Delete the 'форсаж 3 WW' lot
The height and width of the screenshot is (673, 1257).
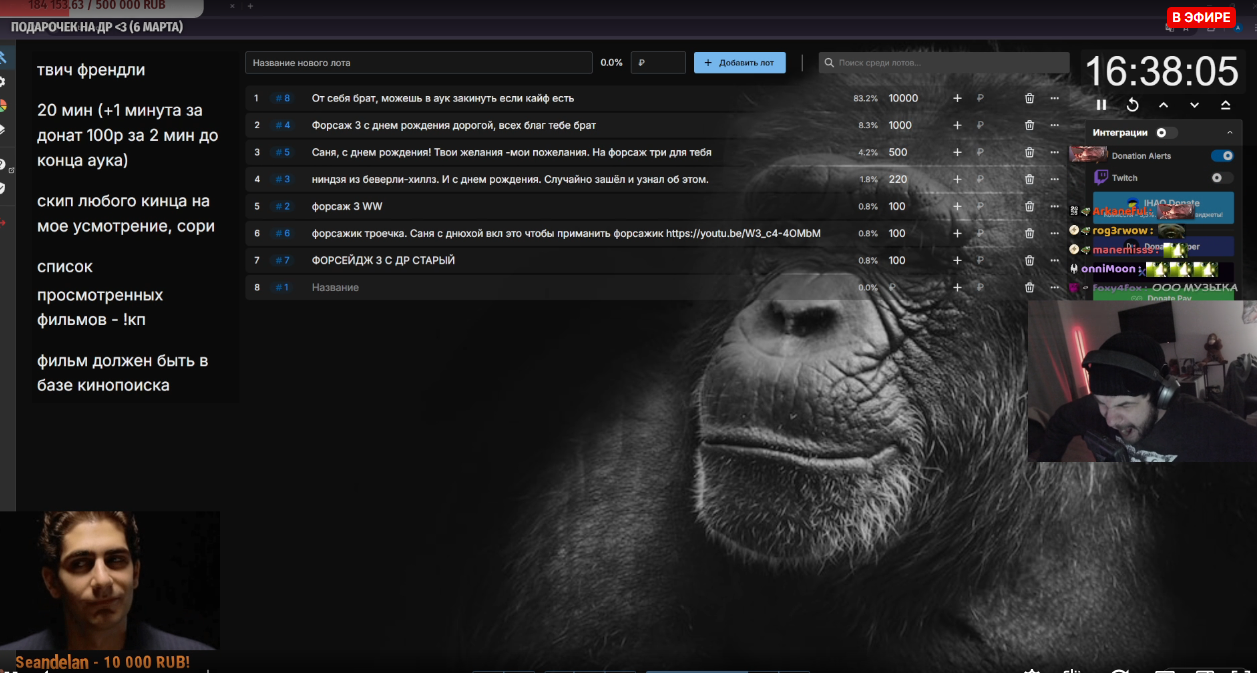[x=1030, y=206]
